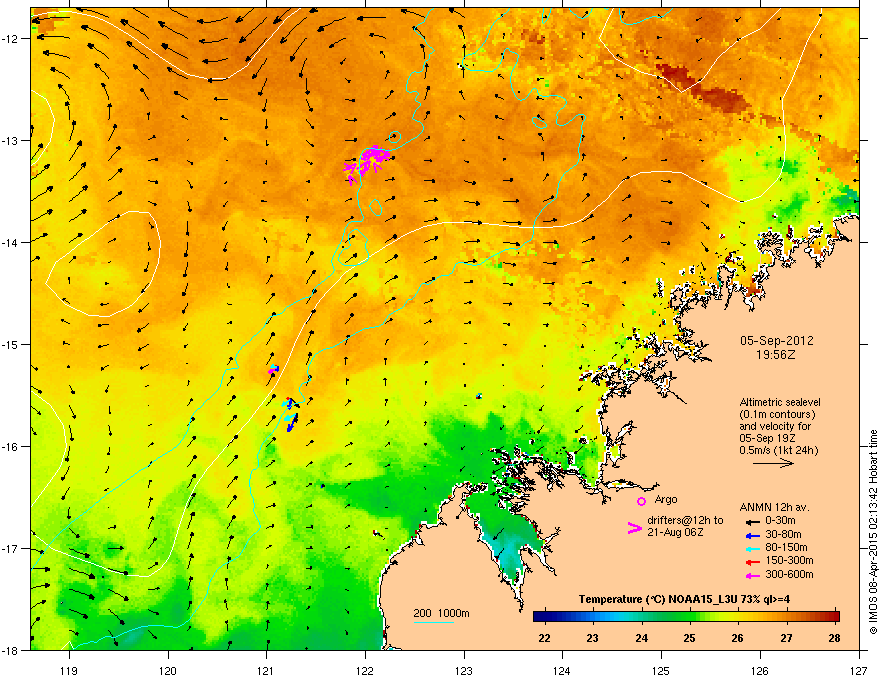880x680 pixels.
Task: Click the time label 19:56Z
Action: coord(776,355)
